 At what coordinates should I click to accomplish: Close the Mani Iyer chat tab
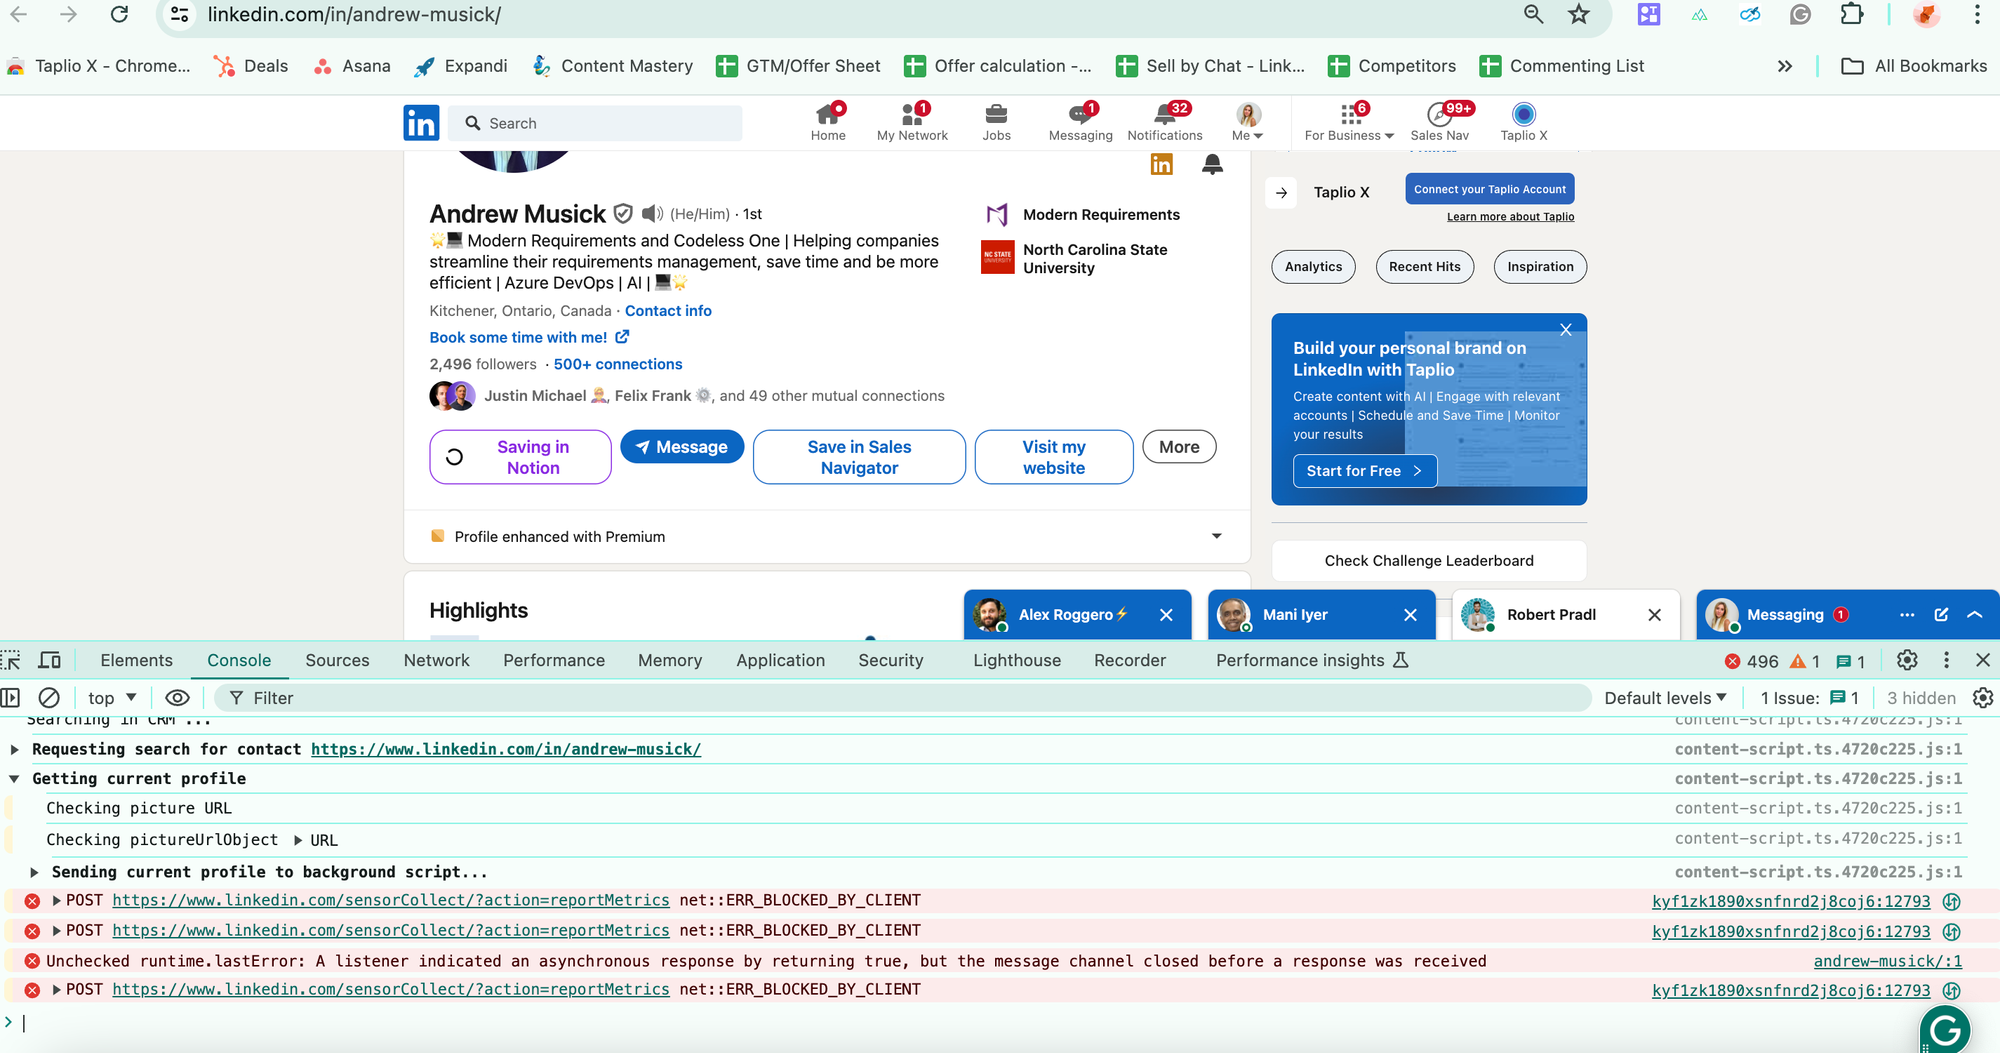coord(1410,615)
